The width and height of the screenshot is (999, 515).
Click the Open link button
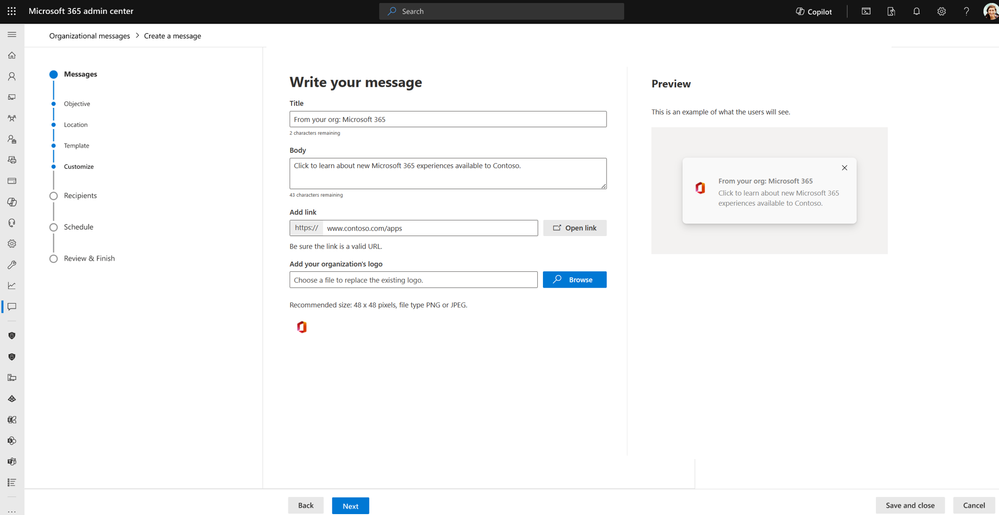pos(575,228)
